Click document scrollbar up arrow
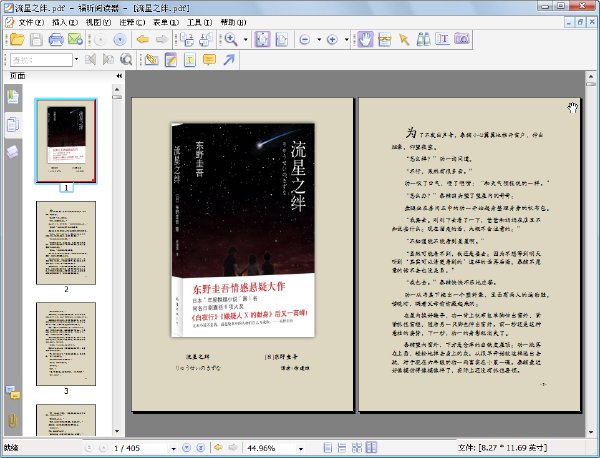600x458 pixels. (x=590, y=76)
